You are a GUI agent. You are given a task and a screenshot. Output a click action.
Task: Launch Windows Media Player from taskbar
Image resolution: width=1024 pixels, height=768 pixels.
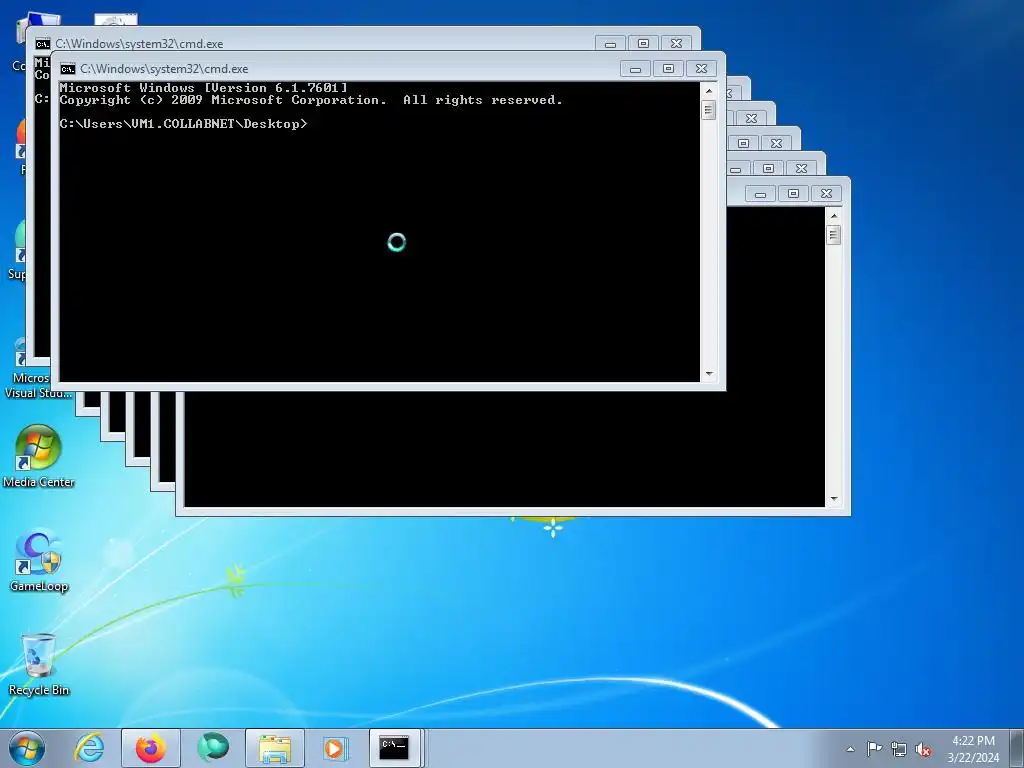pos(334,748)
